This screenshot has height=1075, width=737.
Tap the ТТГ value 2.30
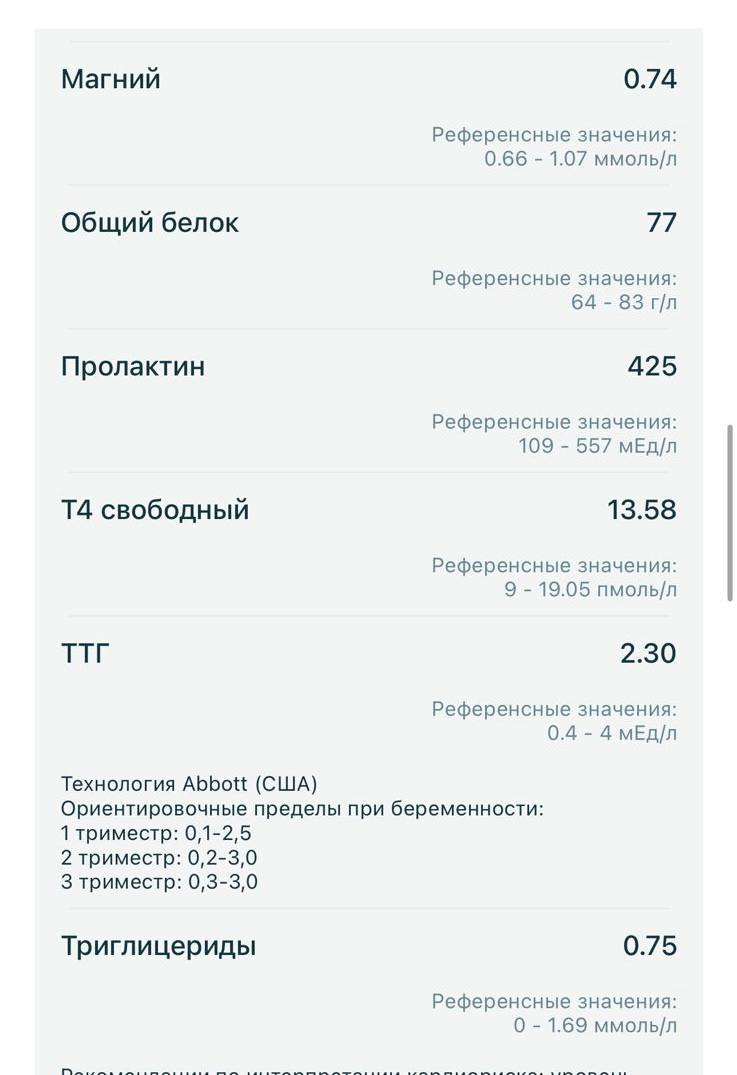pos(648,653)
